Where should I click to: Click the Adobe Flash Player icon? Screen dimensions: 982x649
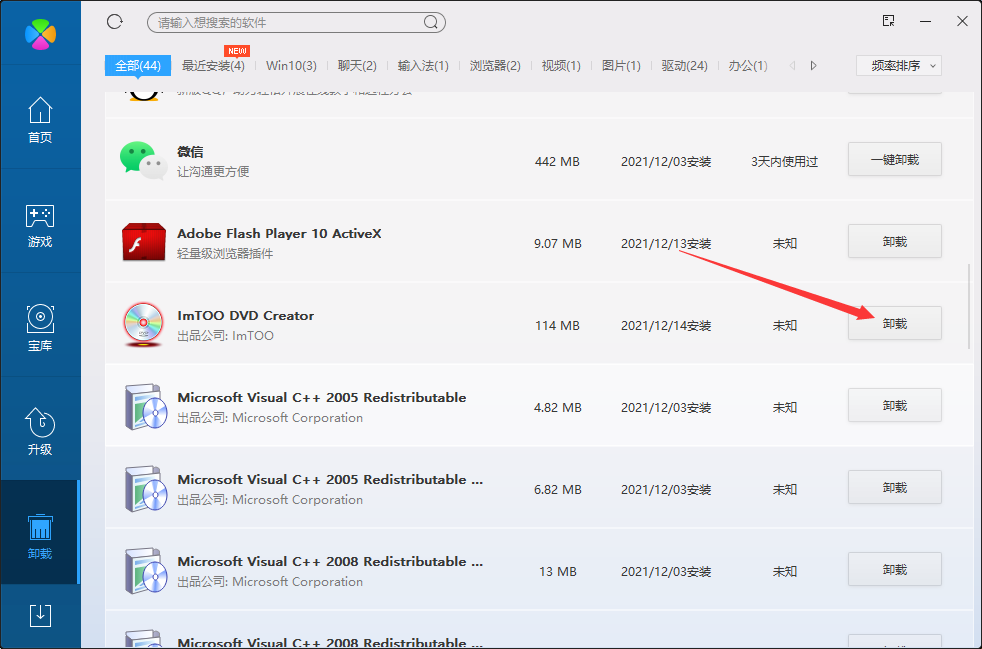(x=143, y=242)
